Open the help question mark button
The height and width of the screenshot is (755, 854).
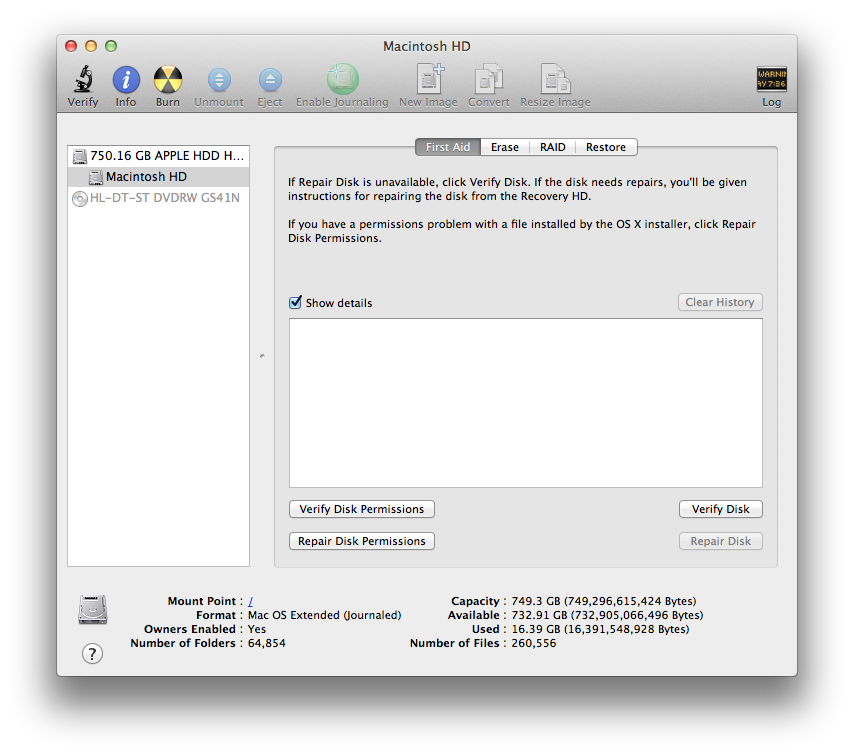click(92, 653)
